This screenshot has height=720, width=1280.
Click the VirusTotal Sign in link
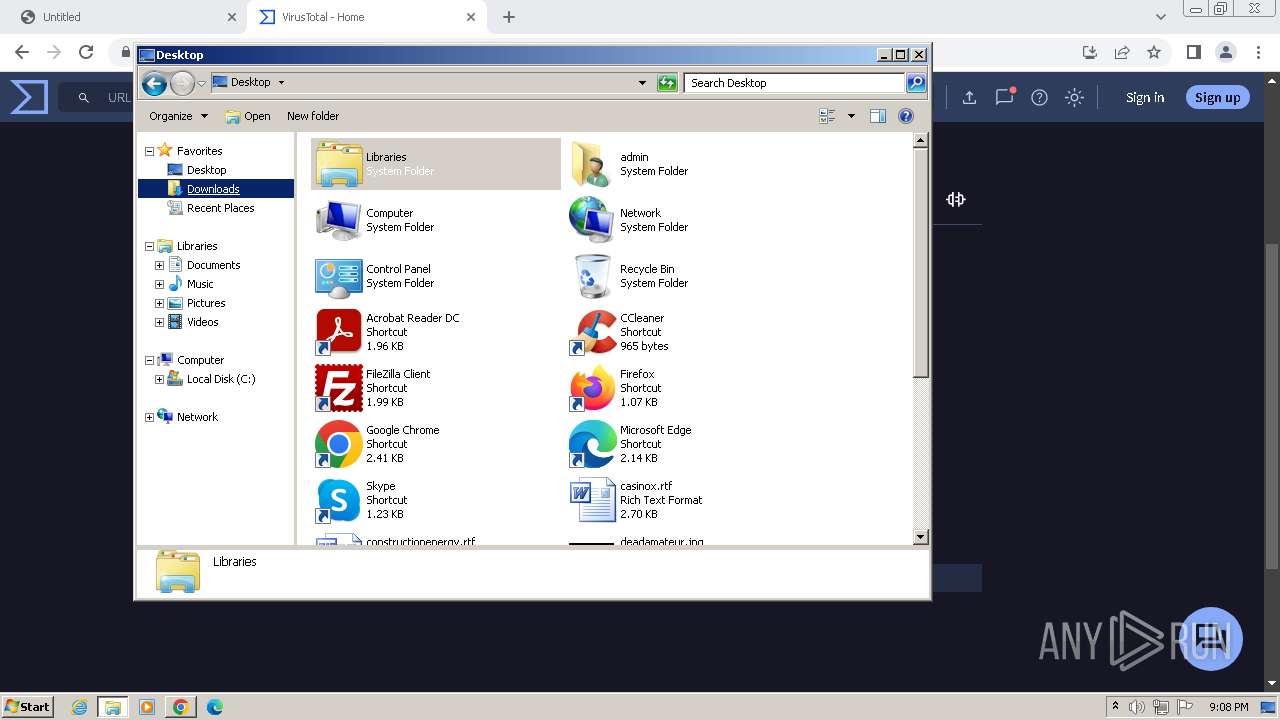pos(1145,97)
